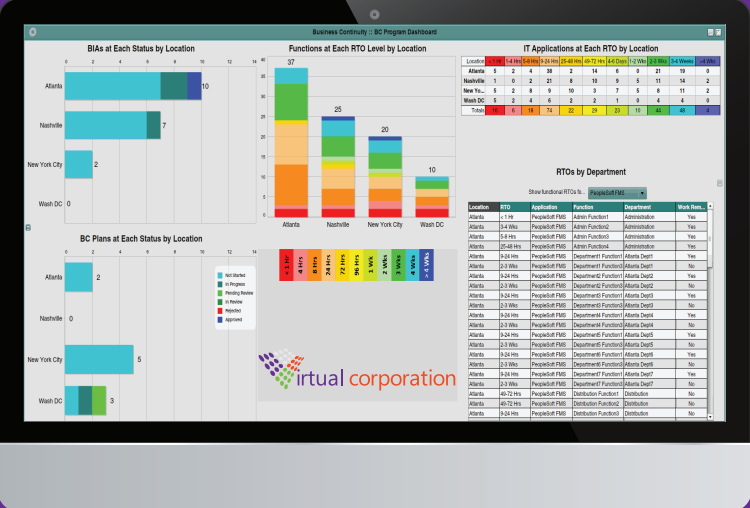Click the gear icon in the title bar

point(32,32)
